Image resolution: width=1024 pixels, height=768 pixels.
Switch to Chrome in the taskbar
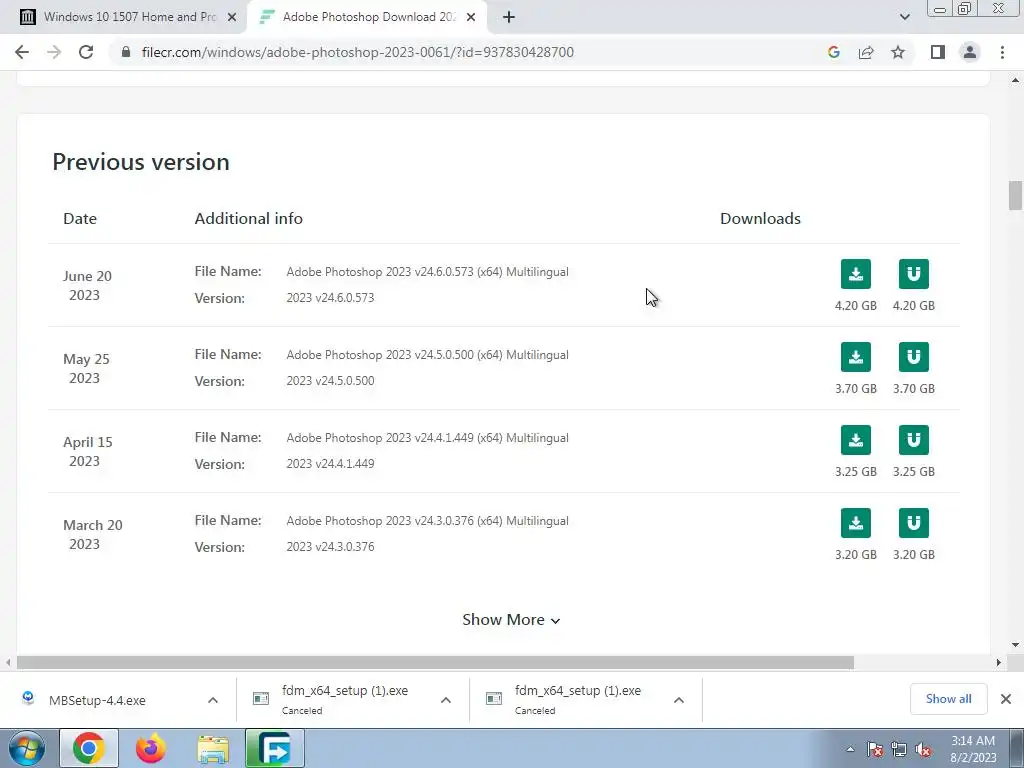point(89,748)
